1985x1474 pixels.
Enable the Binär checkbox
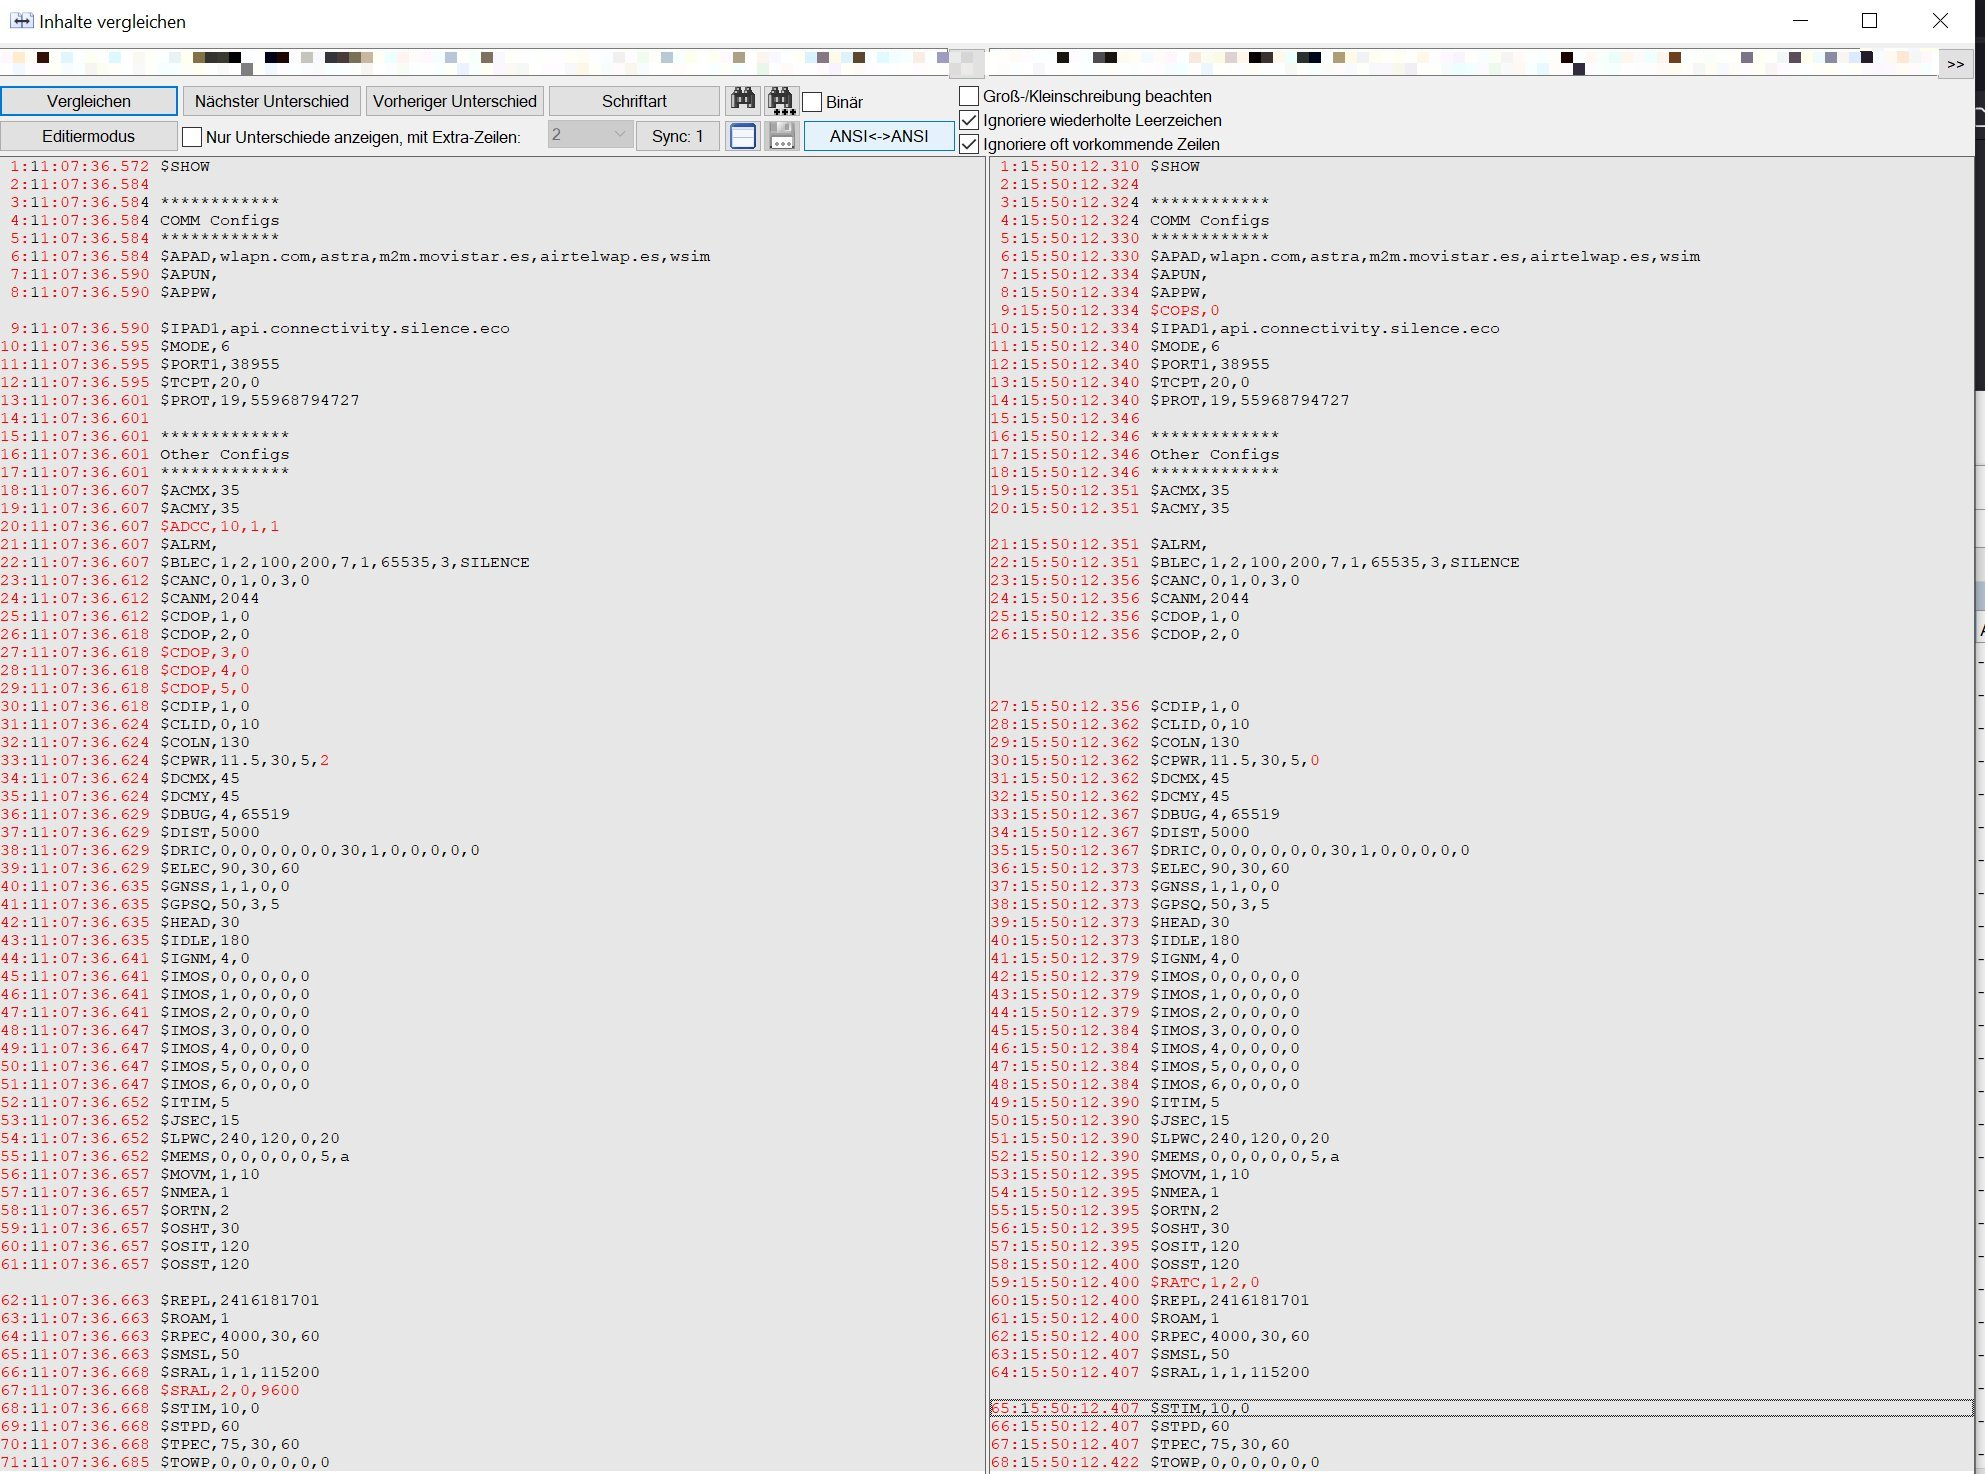813,102
